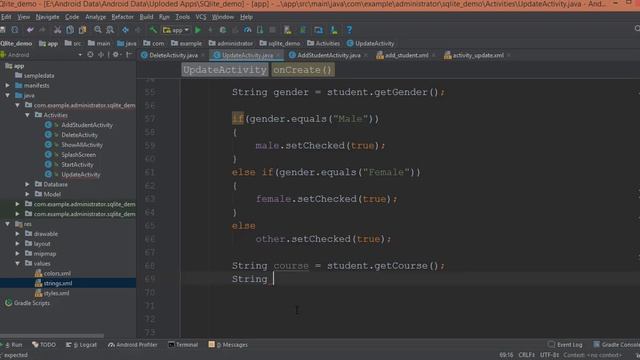Collapse the java folder
This screenshot has height=360, width=640.
click(8, 96)
